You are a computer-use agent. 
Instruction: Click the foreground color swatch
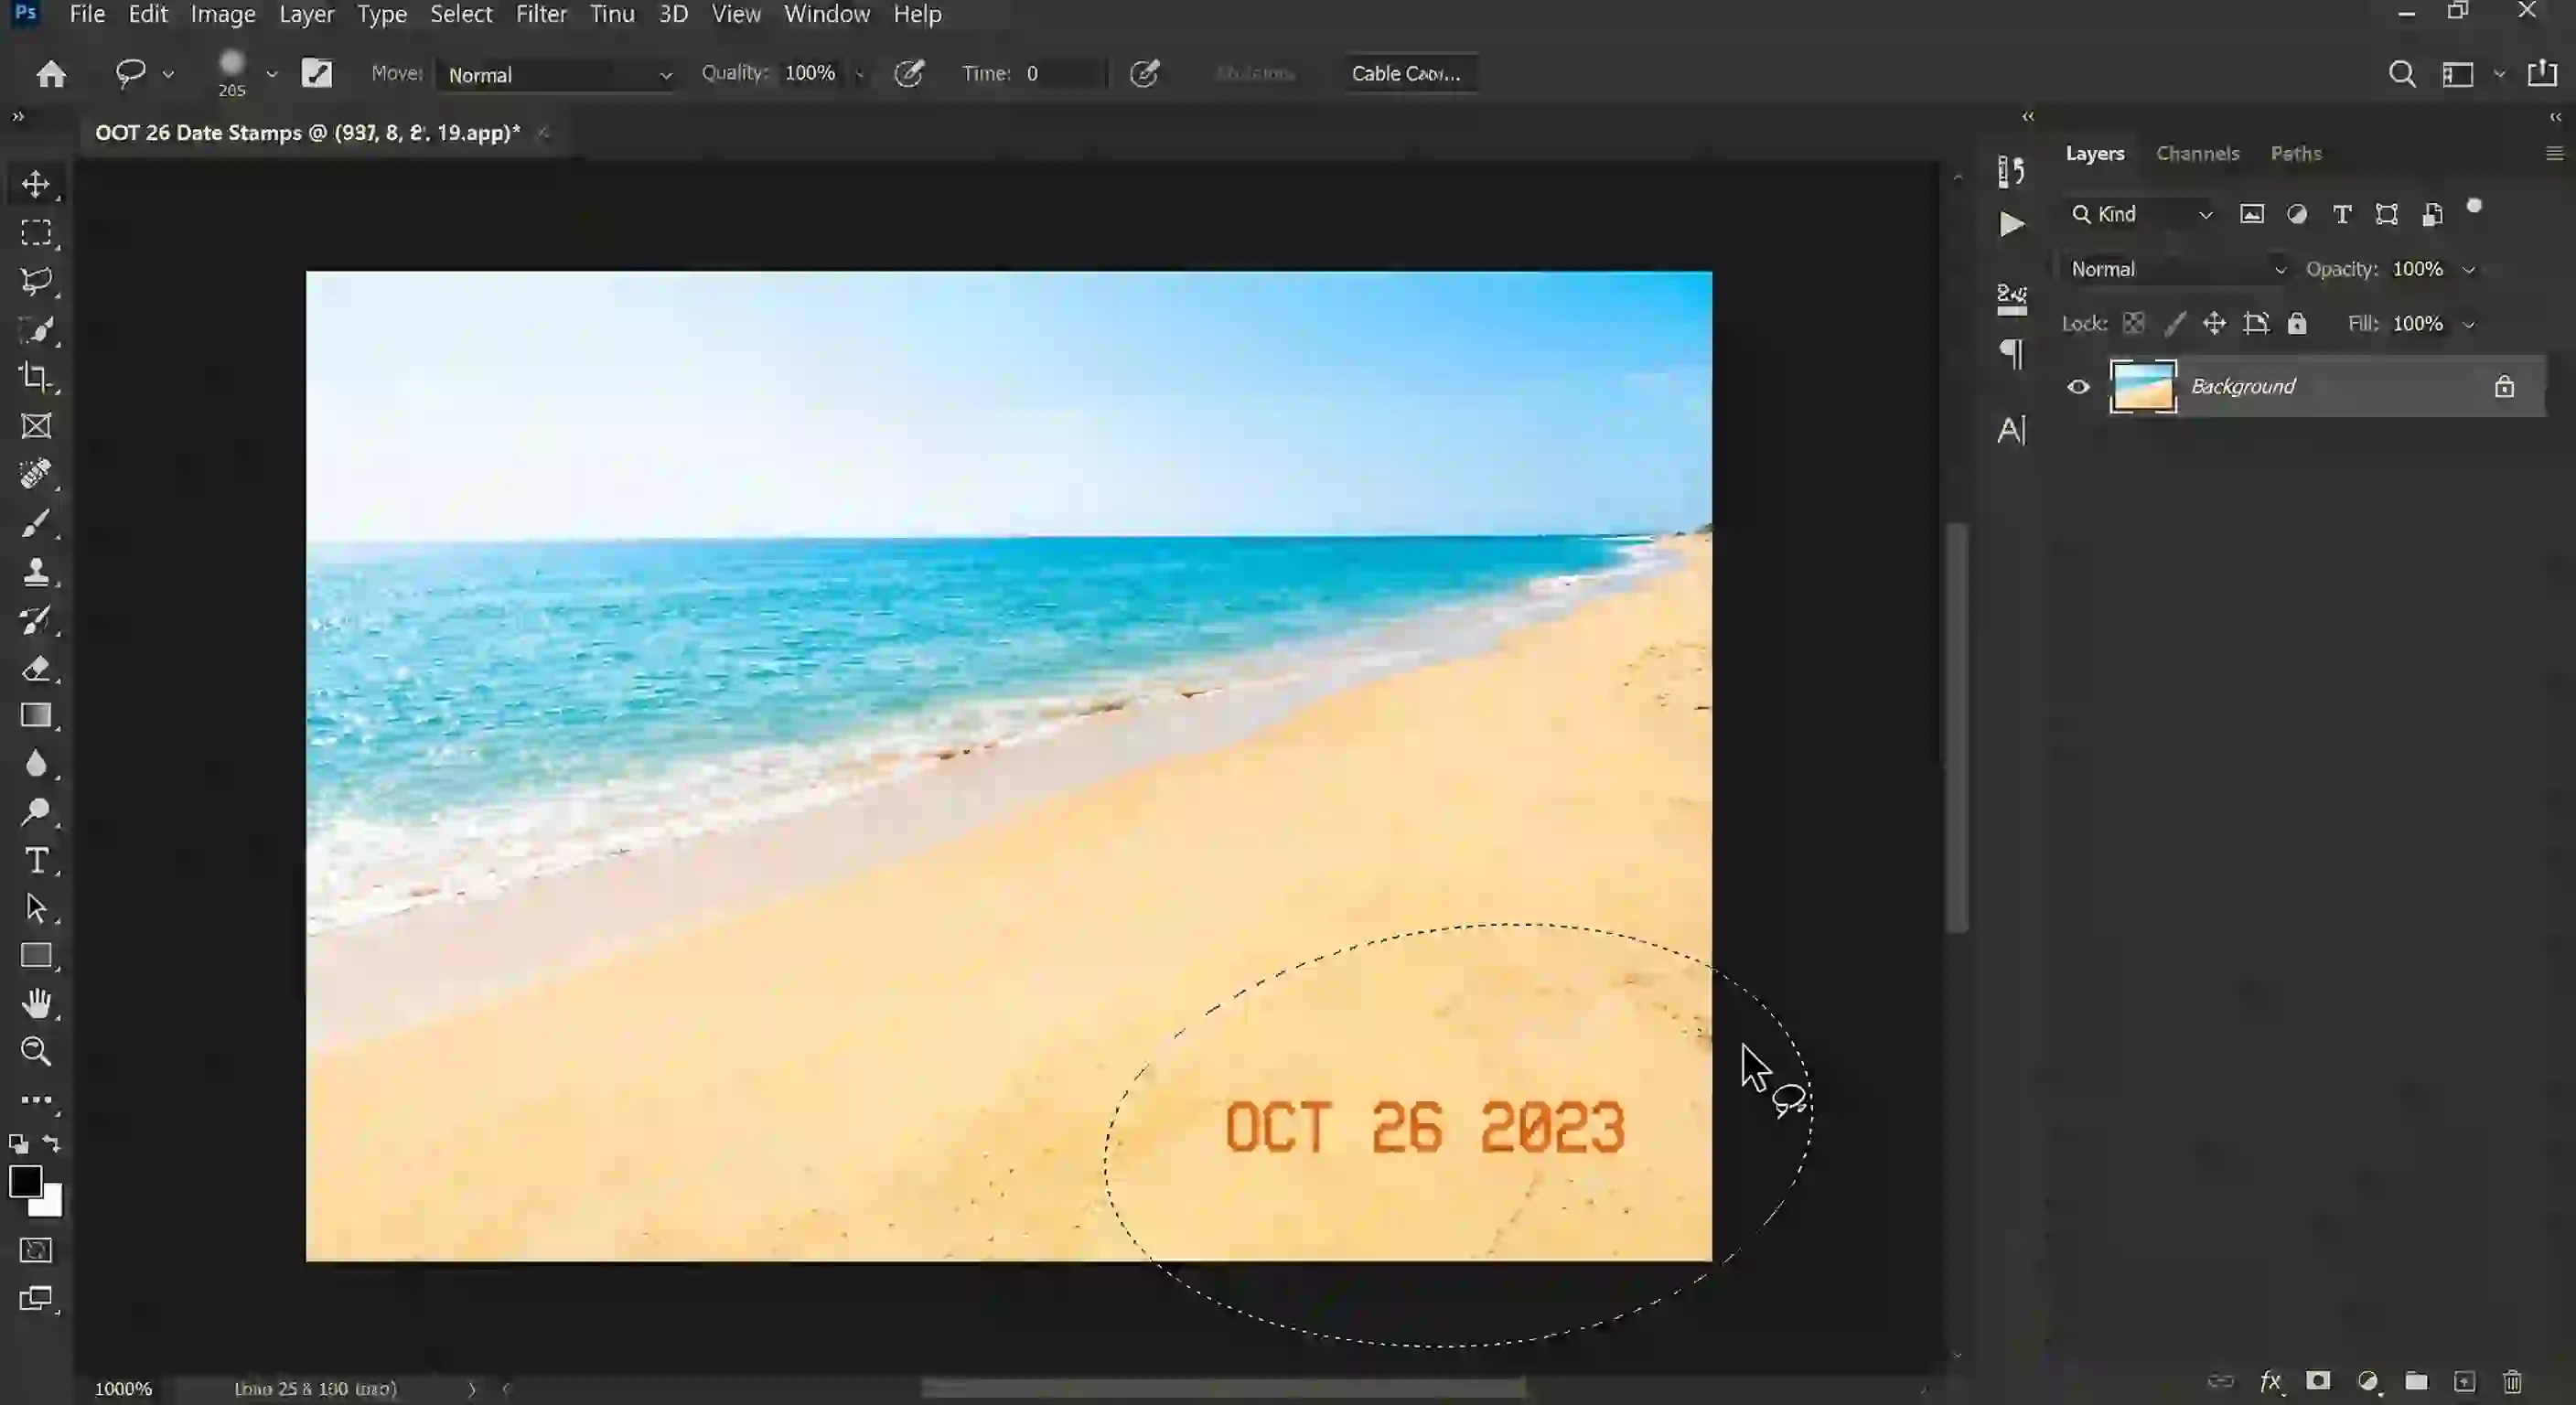(x=27, y=1183)
